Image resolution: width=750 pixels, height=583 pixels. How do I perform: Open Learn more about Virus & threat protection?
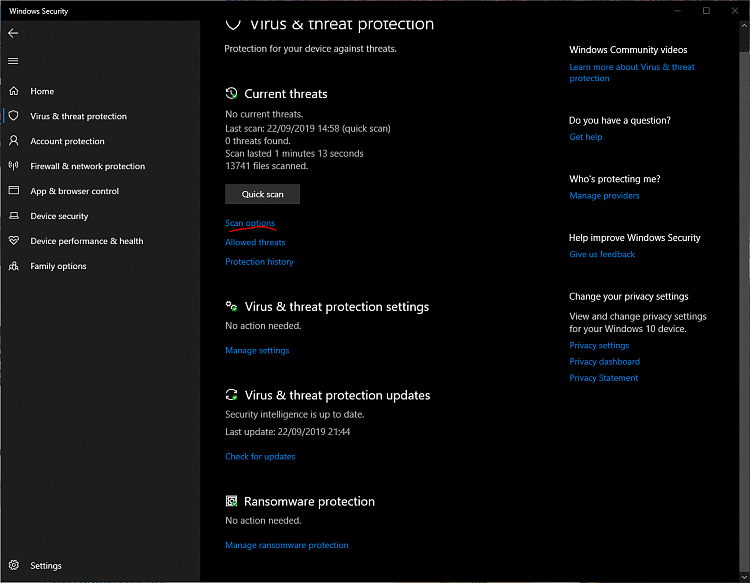click(x=632, y=73)
